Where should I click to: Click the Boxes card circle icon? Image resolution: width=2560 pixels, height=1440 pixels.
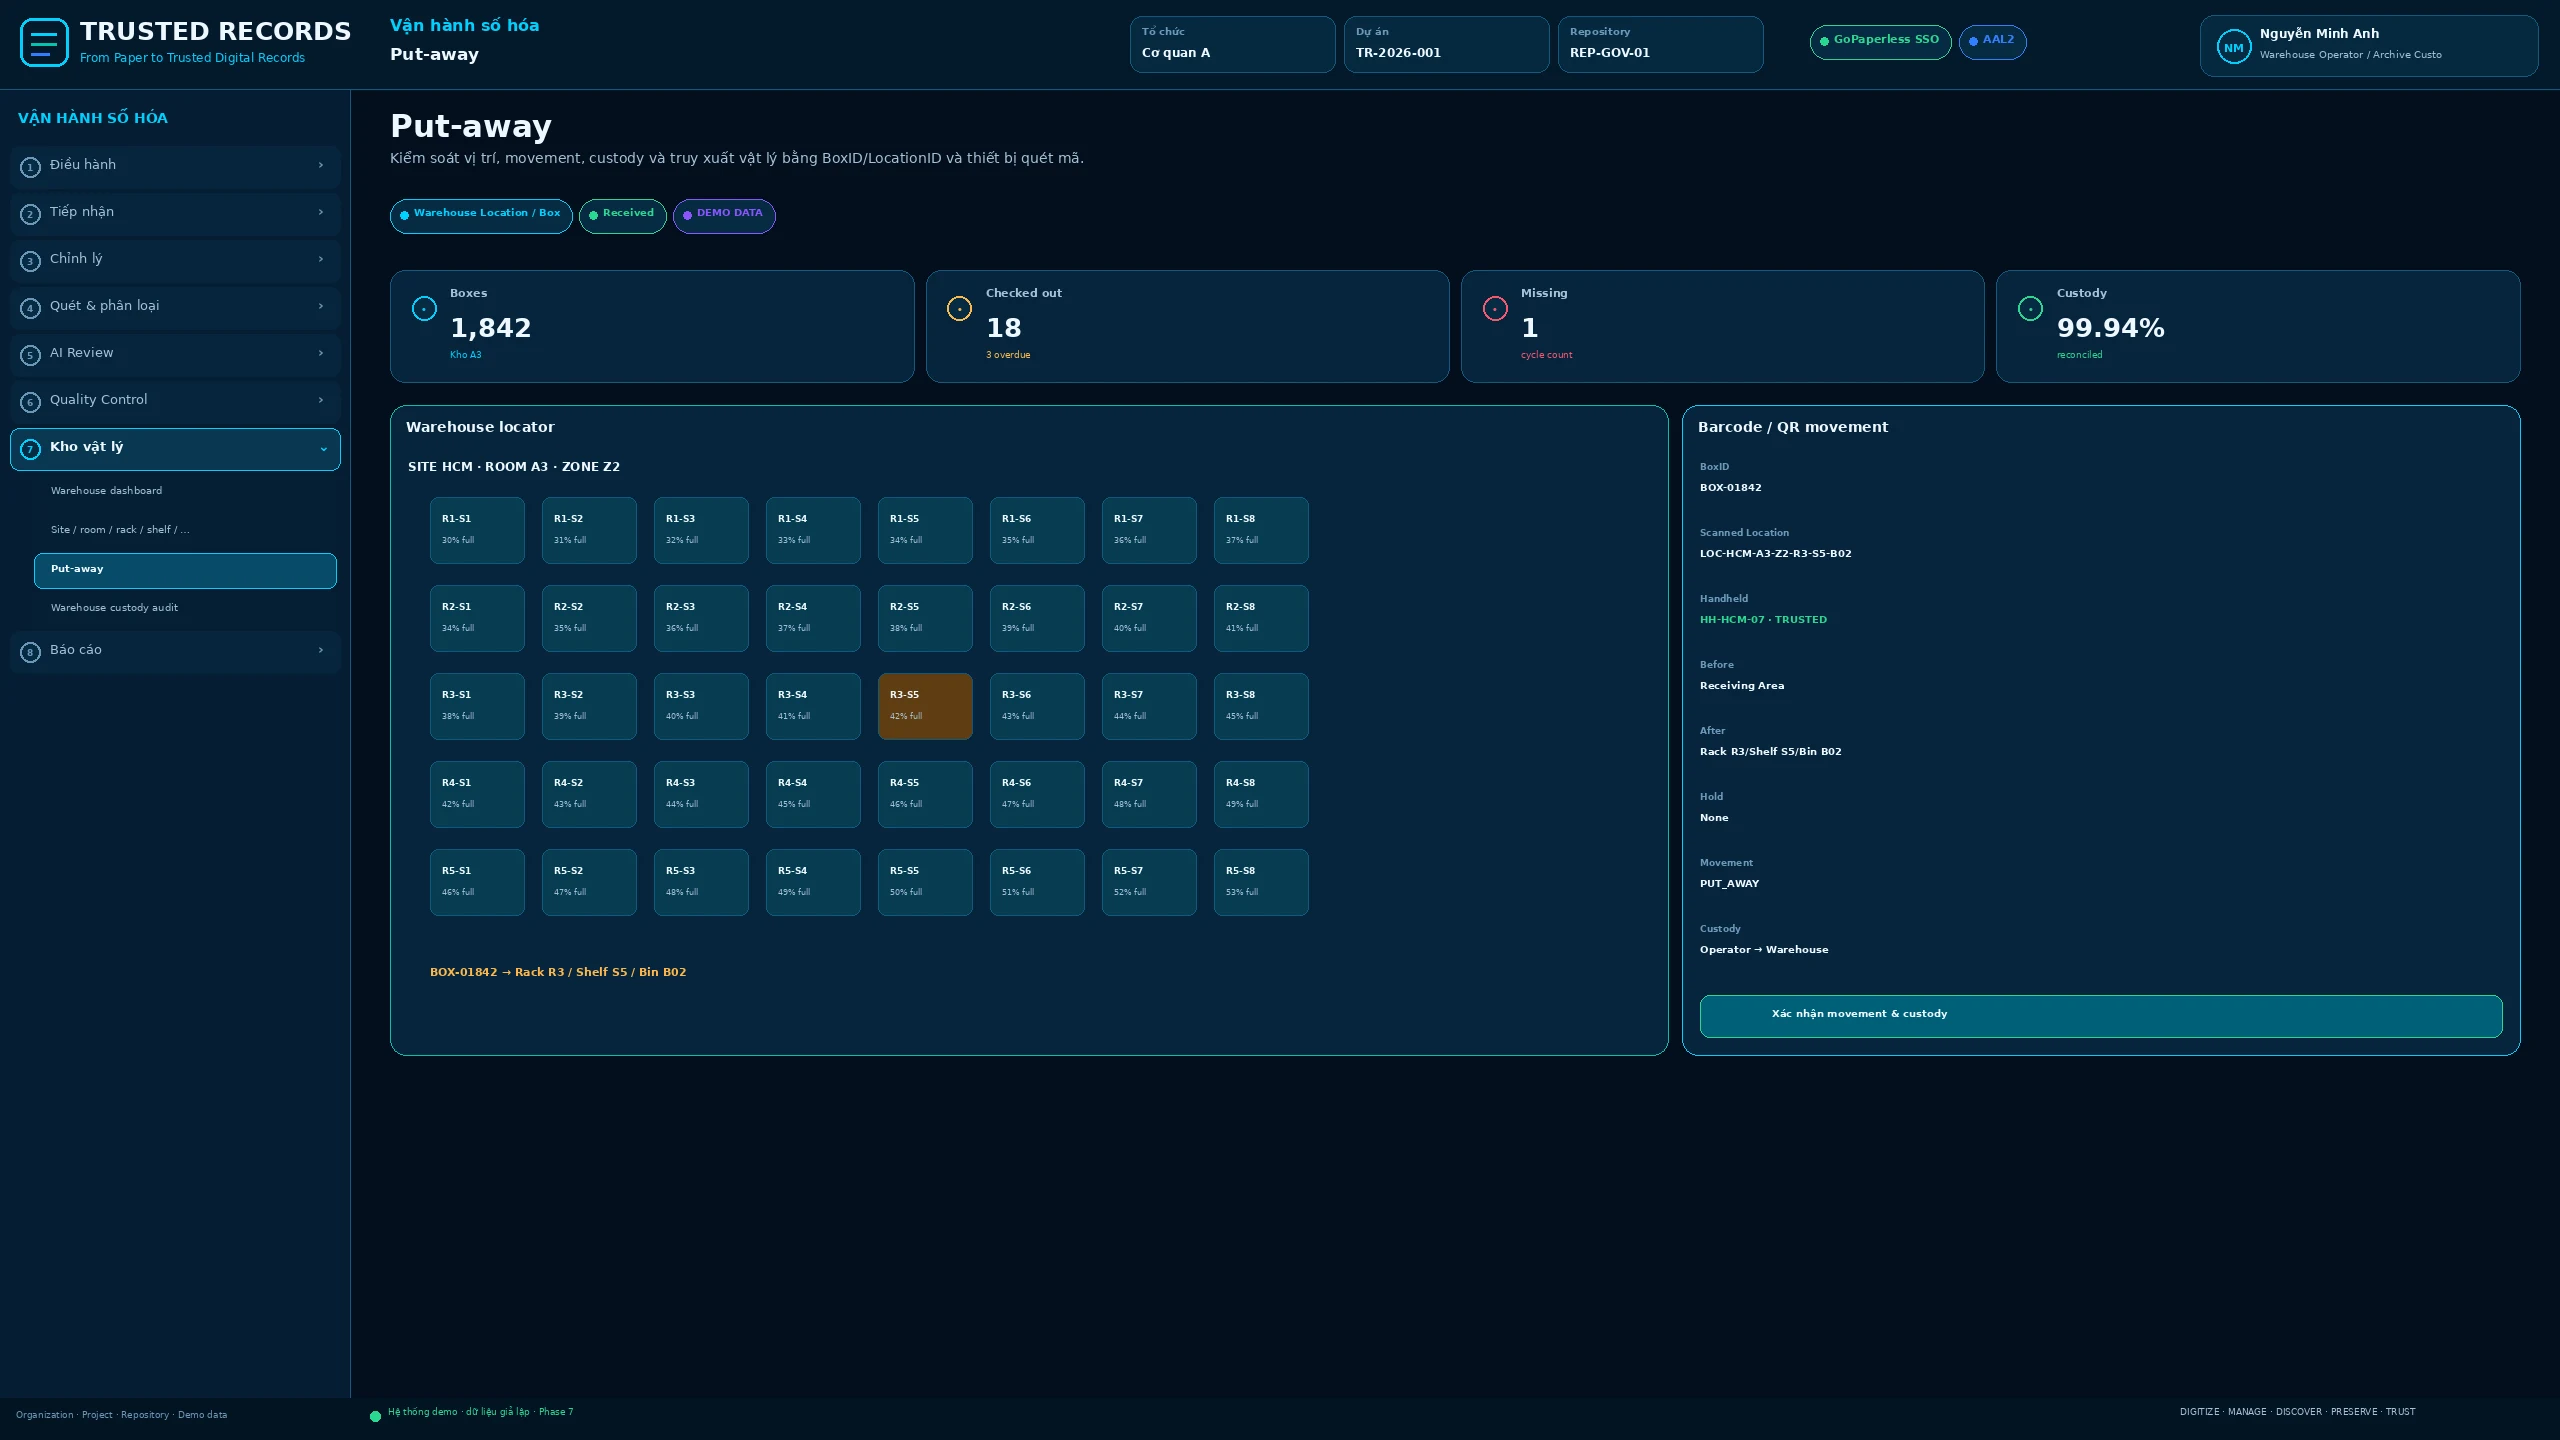pos(424,308)
